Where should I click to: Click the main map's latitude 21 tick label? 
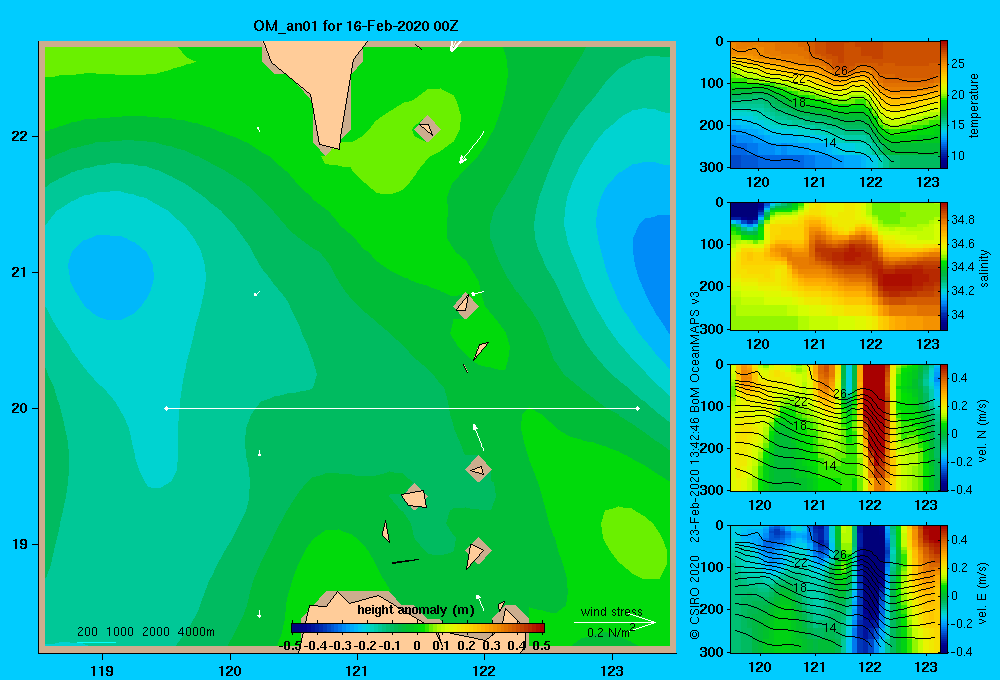20,272
